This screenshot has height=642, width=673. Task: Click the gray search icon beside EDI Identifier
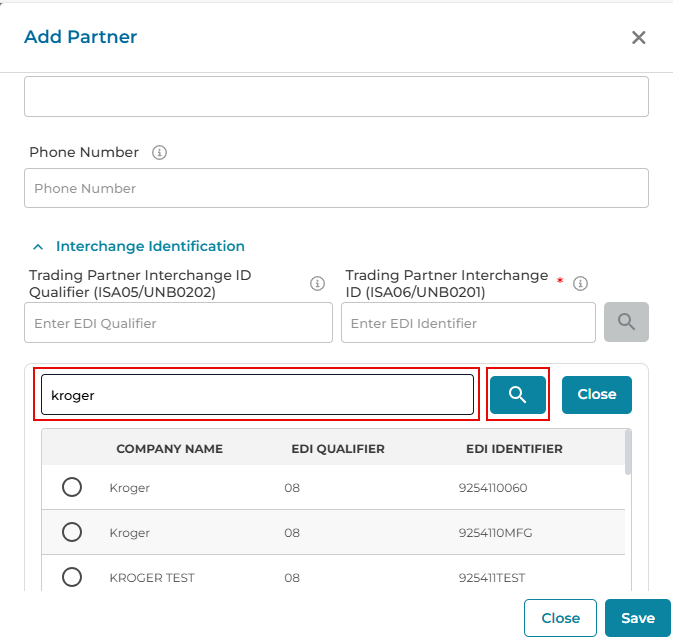click(626, 322)
